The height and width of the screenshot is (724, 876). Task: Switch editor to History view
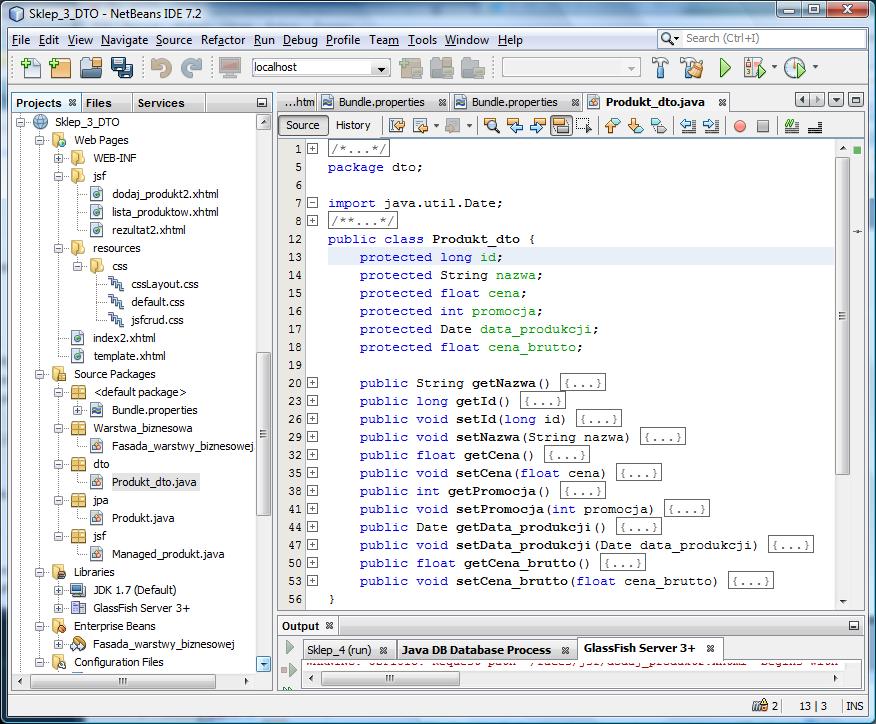[353, 126]
